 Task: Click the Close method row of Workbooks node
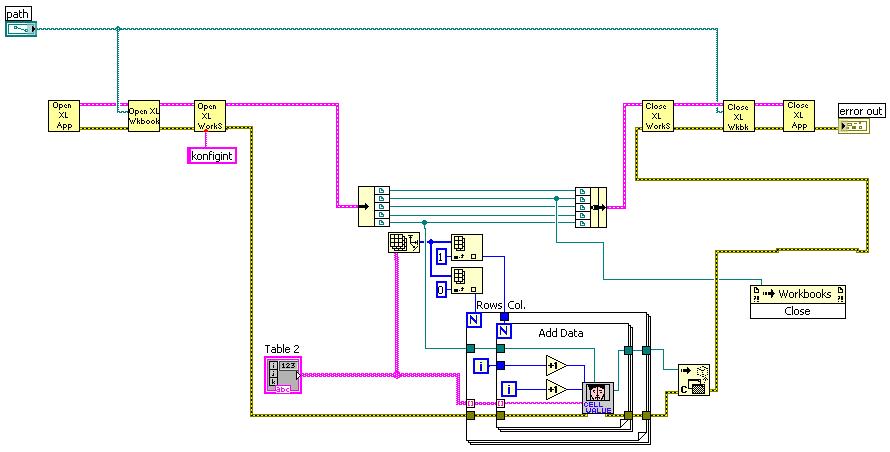coord(797,311)
